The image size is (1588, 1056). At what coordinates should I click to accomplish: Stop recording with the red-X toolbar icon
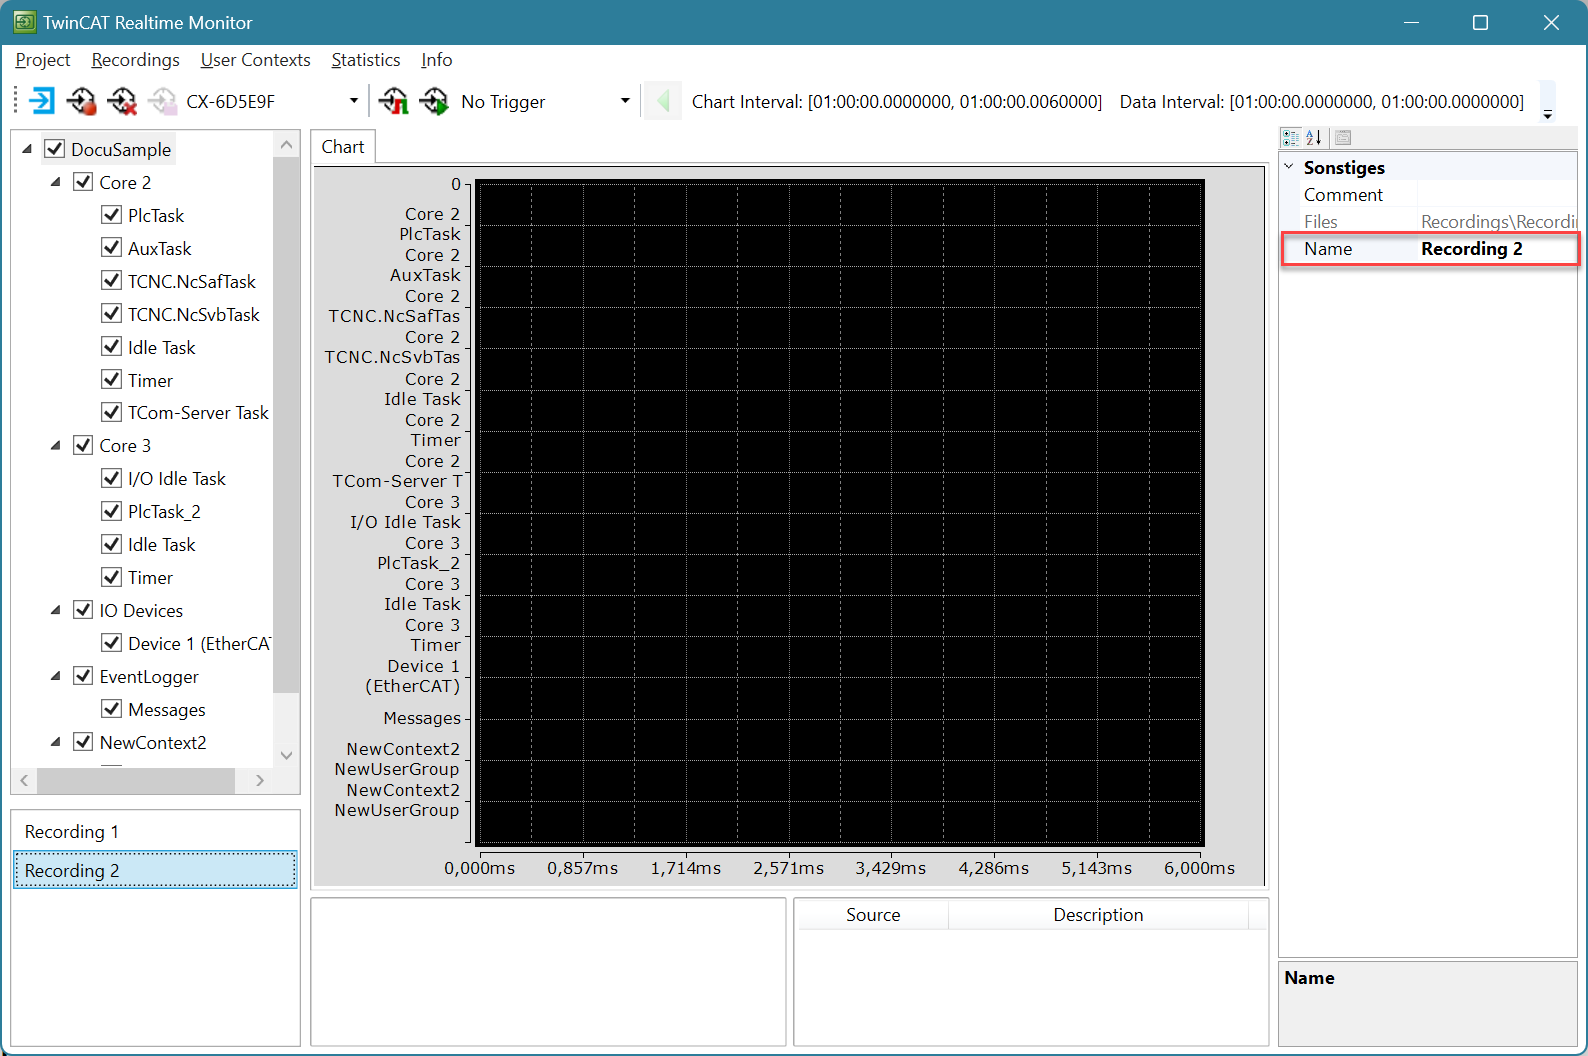[x=122, y=101]
